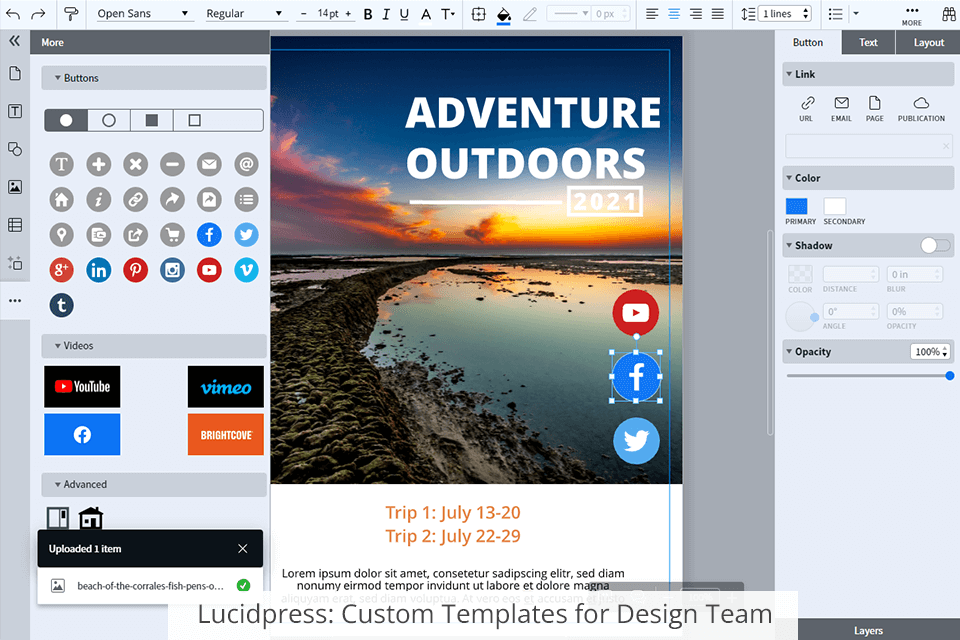Image resolution: width=960 pixels, height=640 pixels.
Task: Dismiss the Uploaded 1 item notification
Action: click(242, 548)
